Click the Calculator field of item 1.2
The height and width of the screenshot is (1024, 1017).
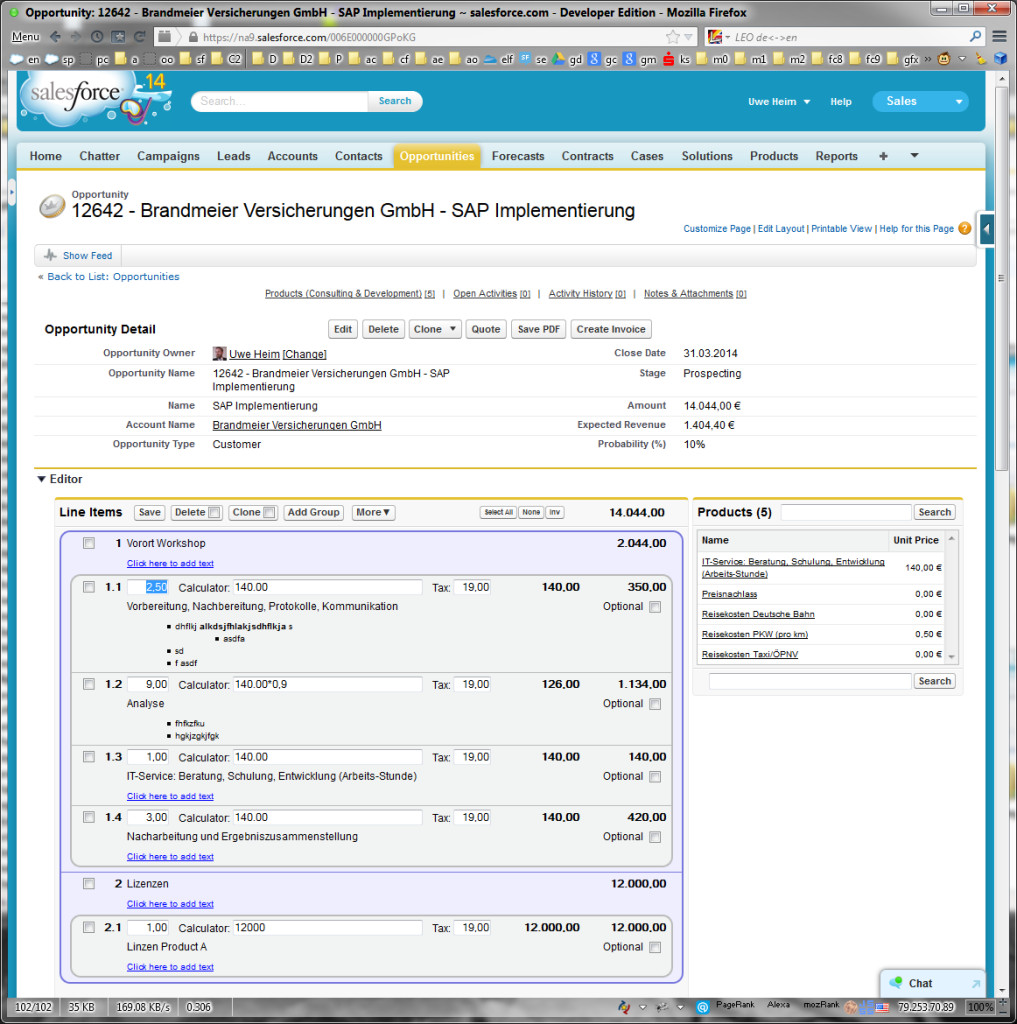pos(327,684)
